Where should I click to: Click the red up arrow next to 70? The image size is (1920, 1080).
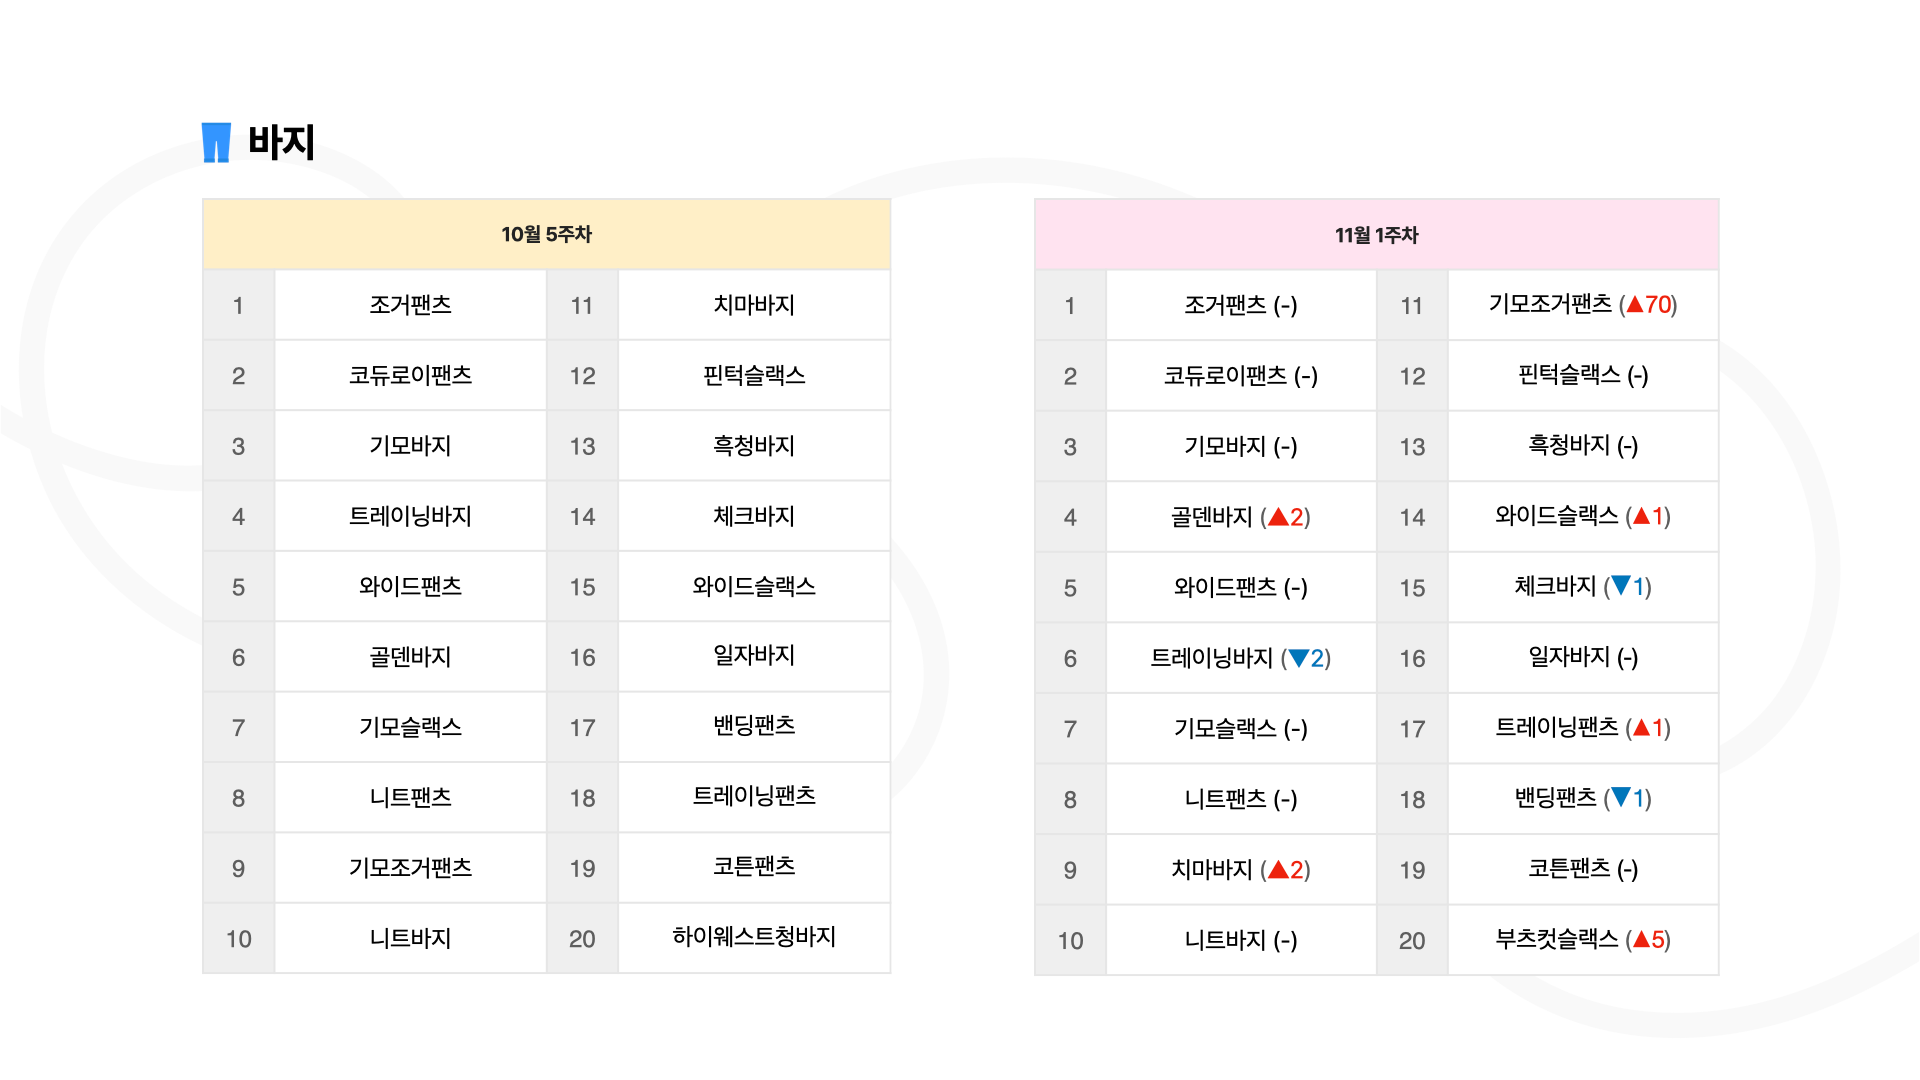[x=1635, y=304]
